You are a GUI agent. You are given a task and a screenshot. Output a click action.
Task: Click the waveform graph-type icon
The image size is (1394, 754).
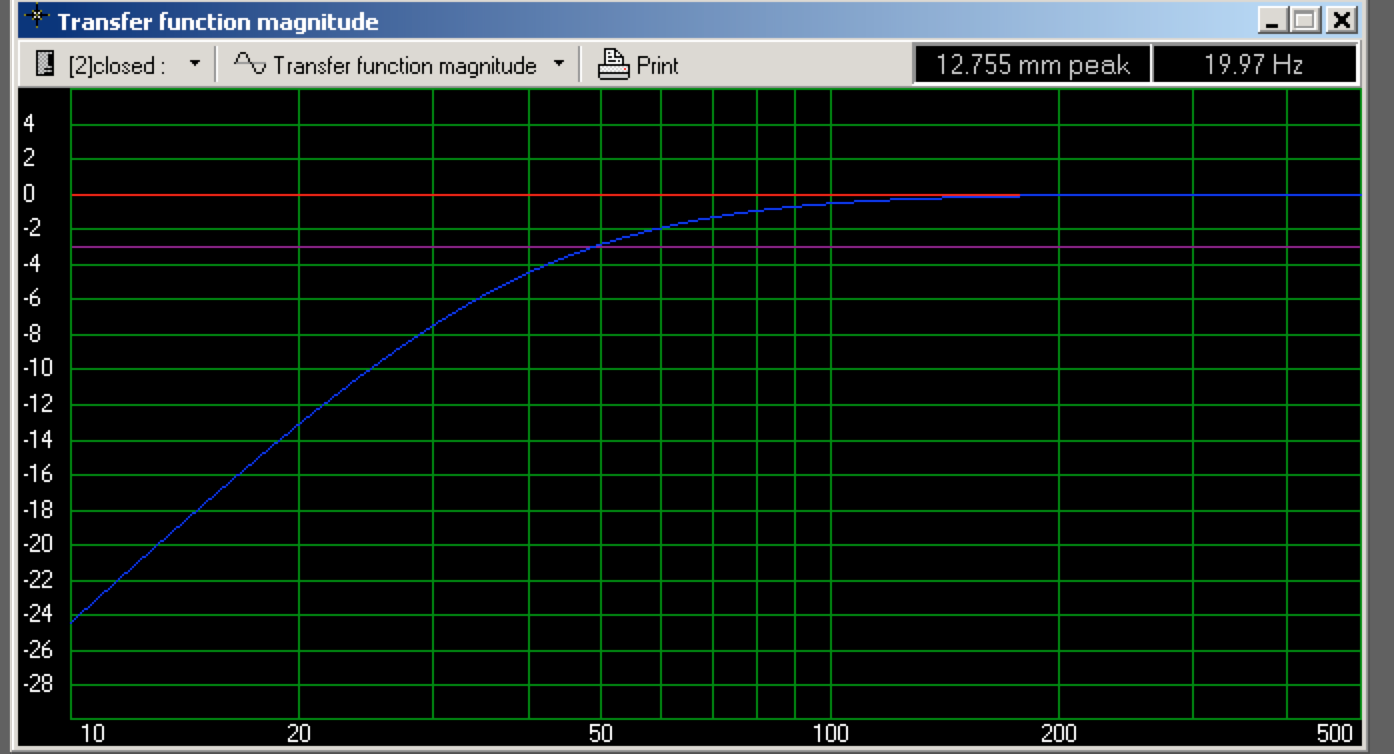coord(249,64)
